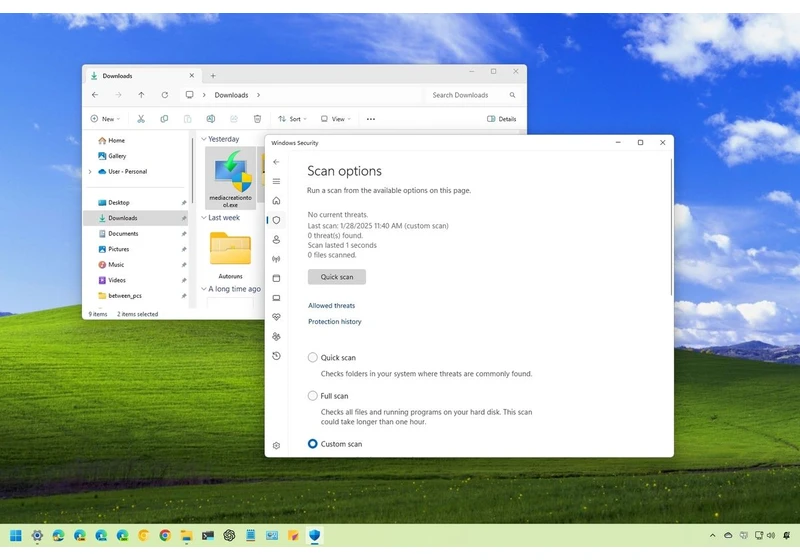Open OneDrive cloud icon in system tray
Image resolution: width=800 pixels, height=560 pixels.
tap(728, 535)
